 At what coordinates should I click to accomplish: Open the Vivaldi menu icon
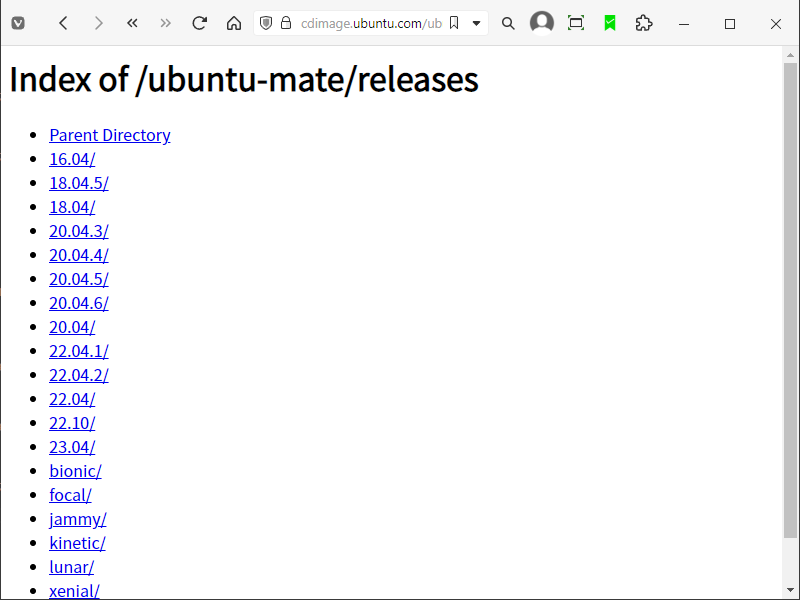point(18,23)
